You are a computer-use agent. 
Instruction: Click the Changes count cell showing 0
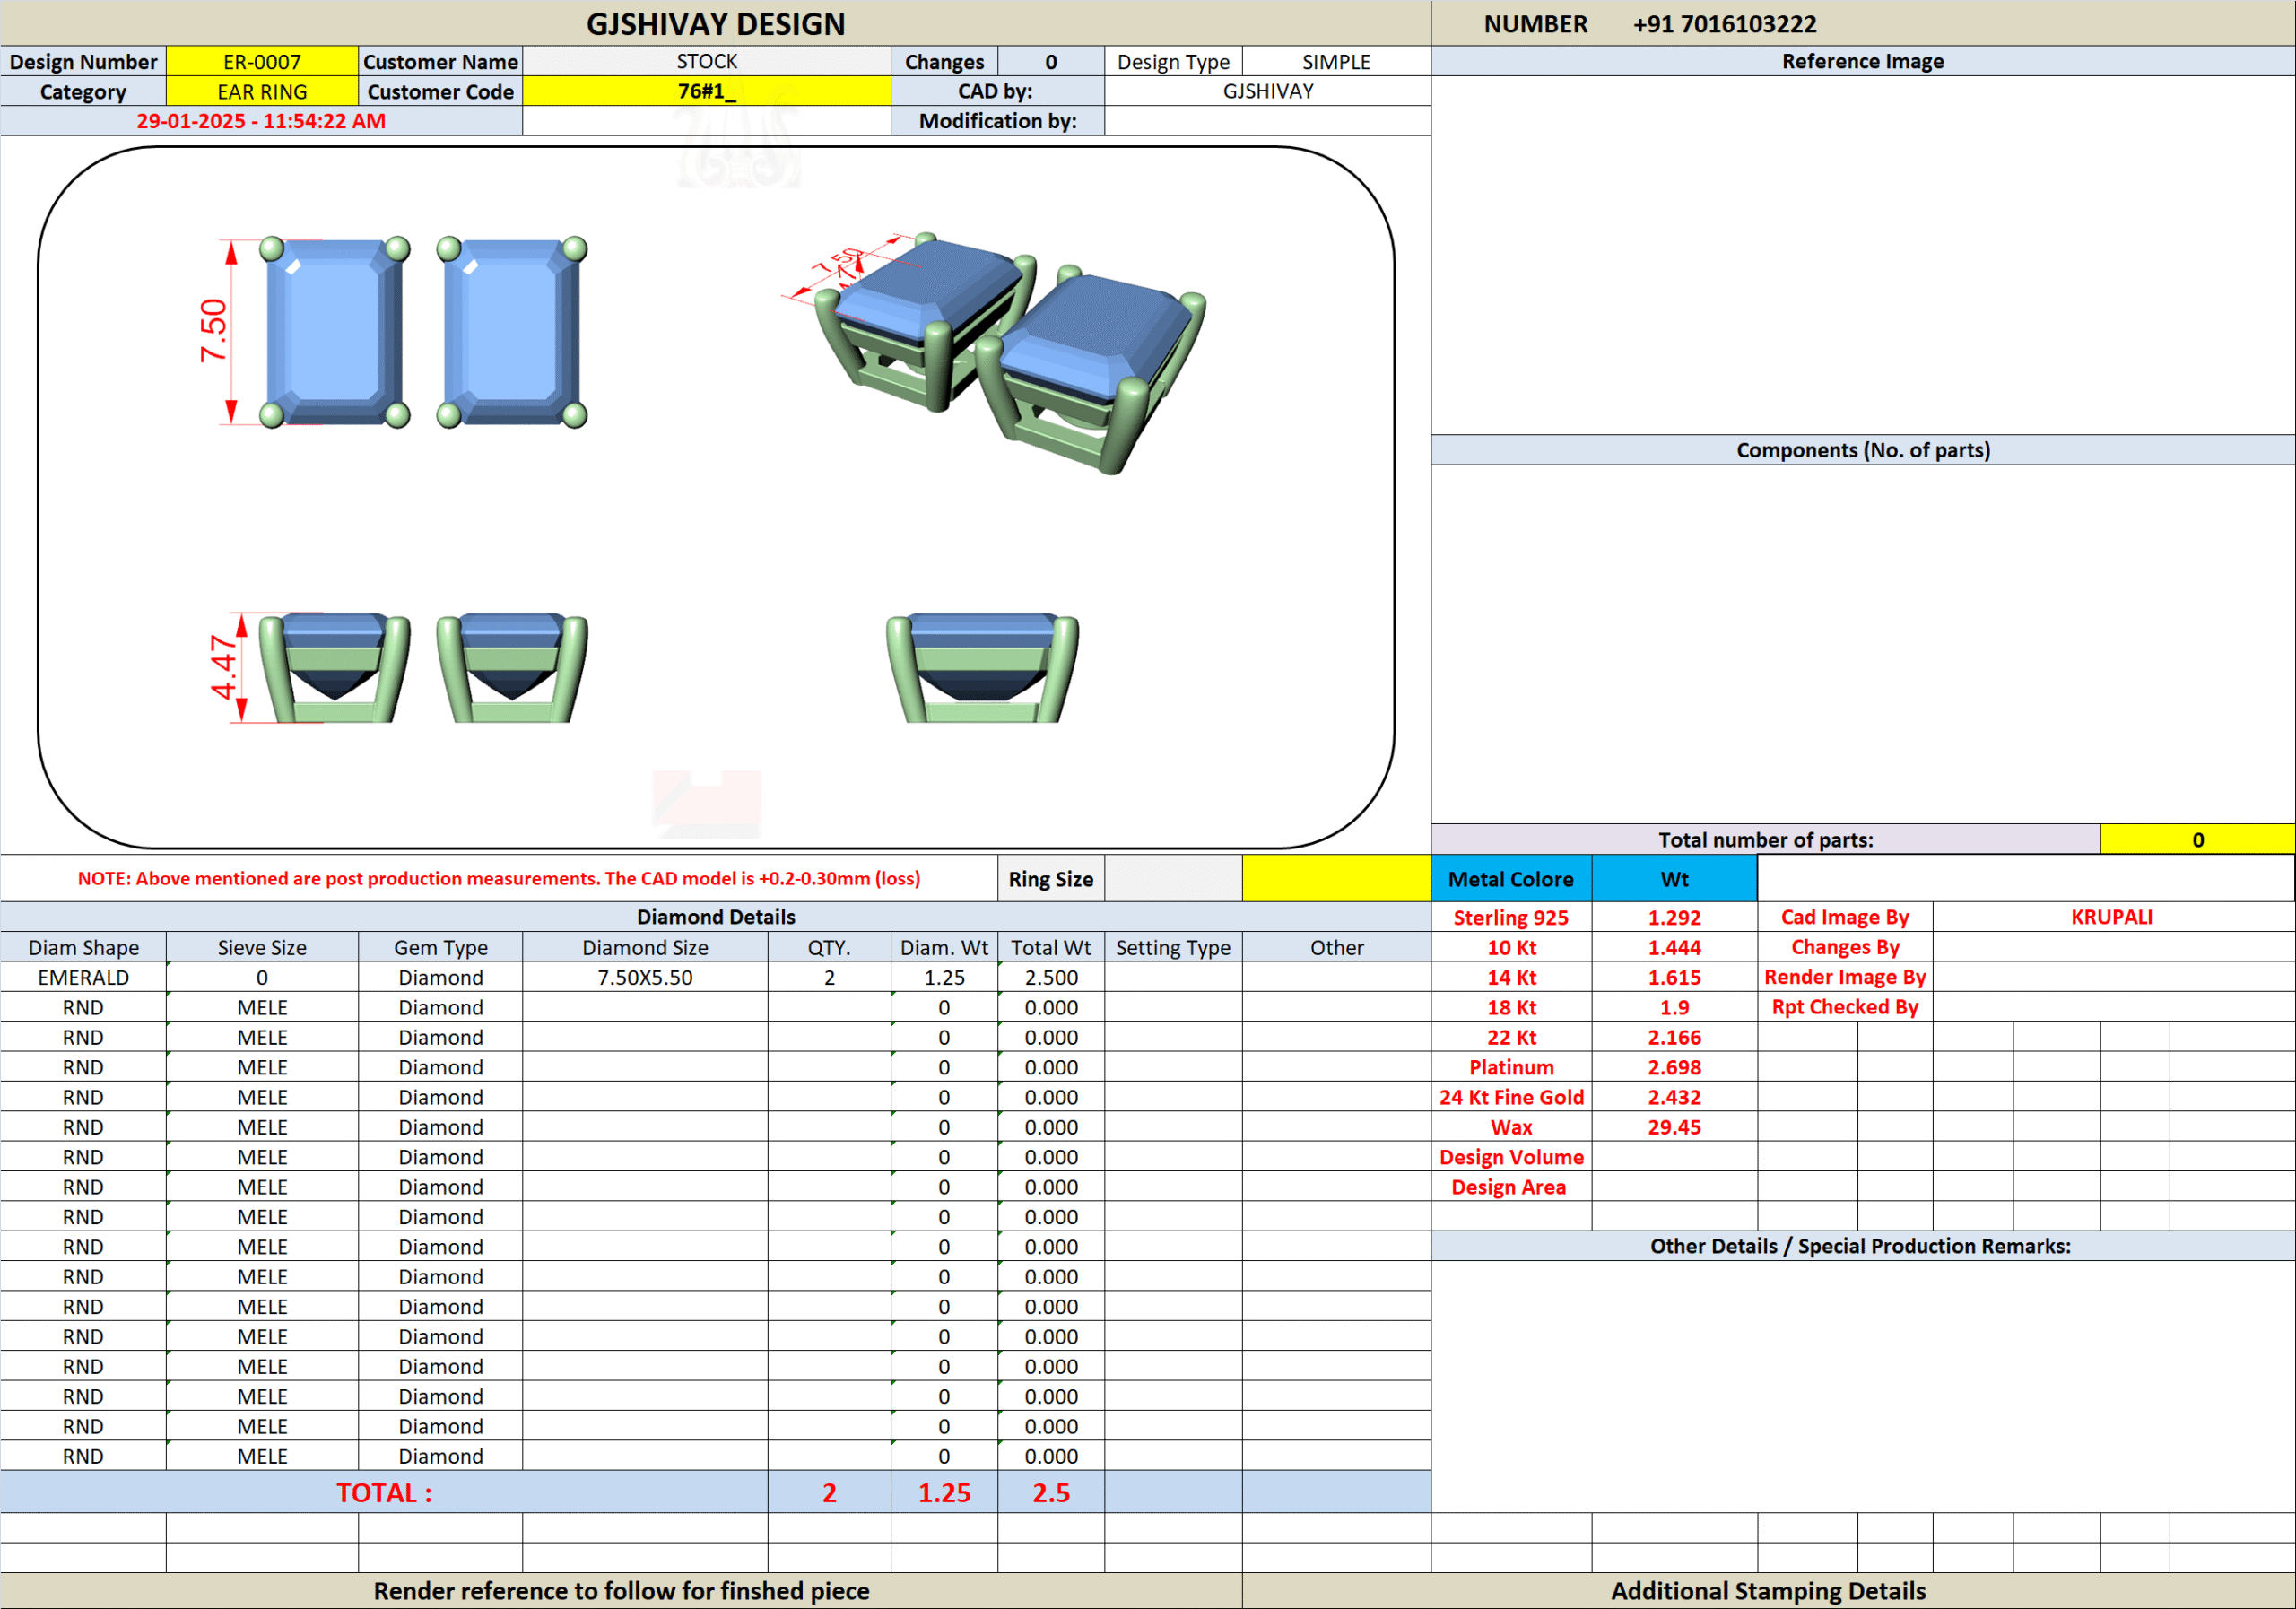click(x=1051, y=62)
